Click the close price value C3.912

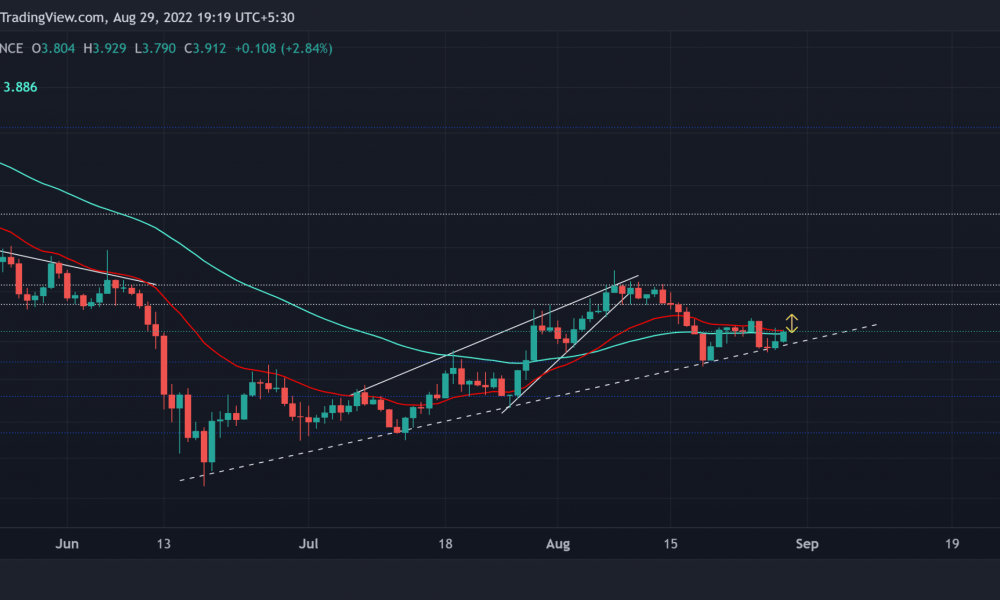coord(205,48)
